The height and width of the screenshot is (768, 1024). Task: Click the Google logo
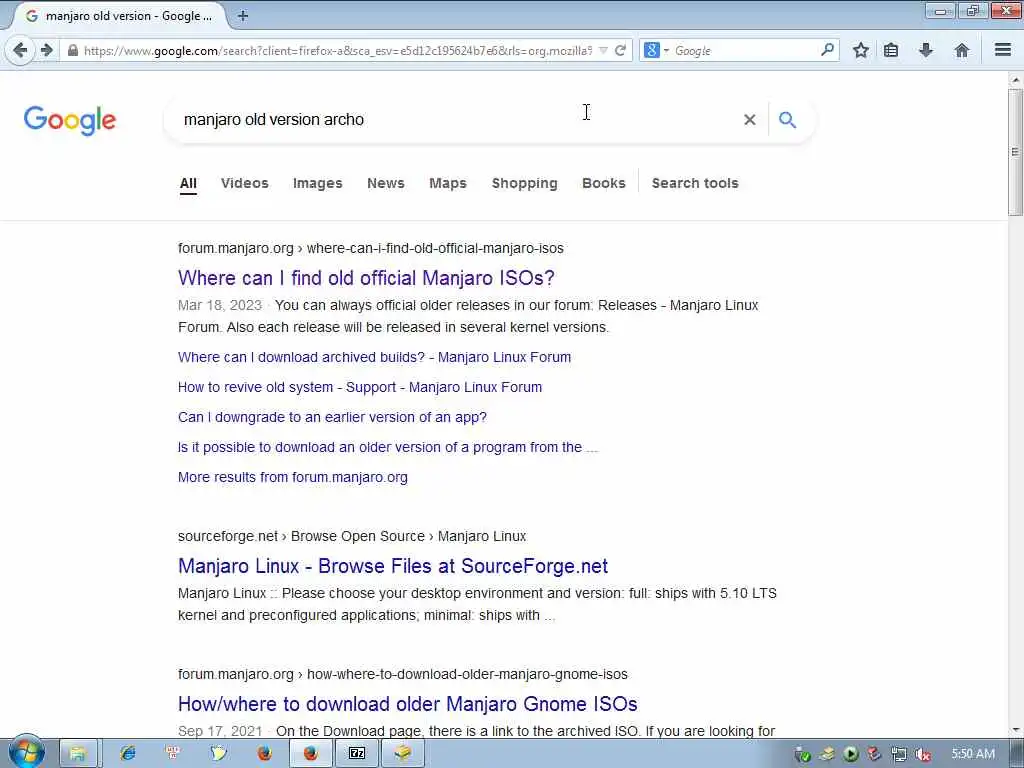click(69, 120)
